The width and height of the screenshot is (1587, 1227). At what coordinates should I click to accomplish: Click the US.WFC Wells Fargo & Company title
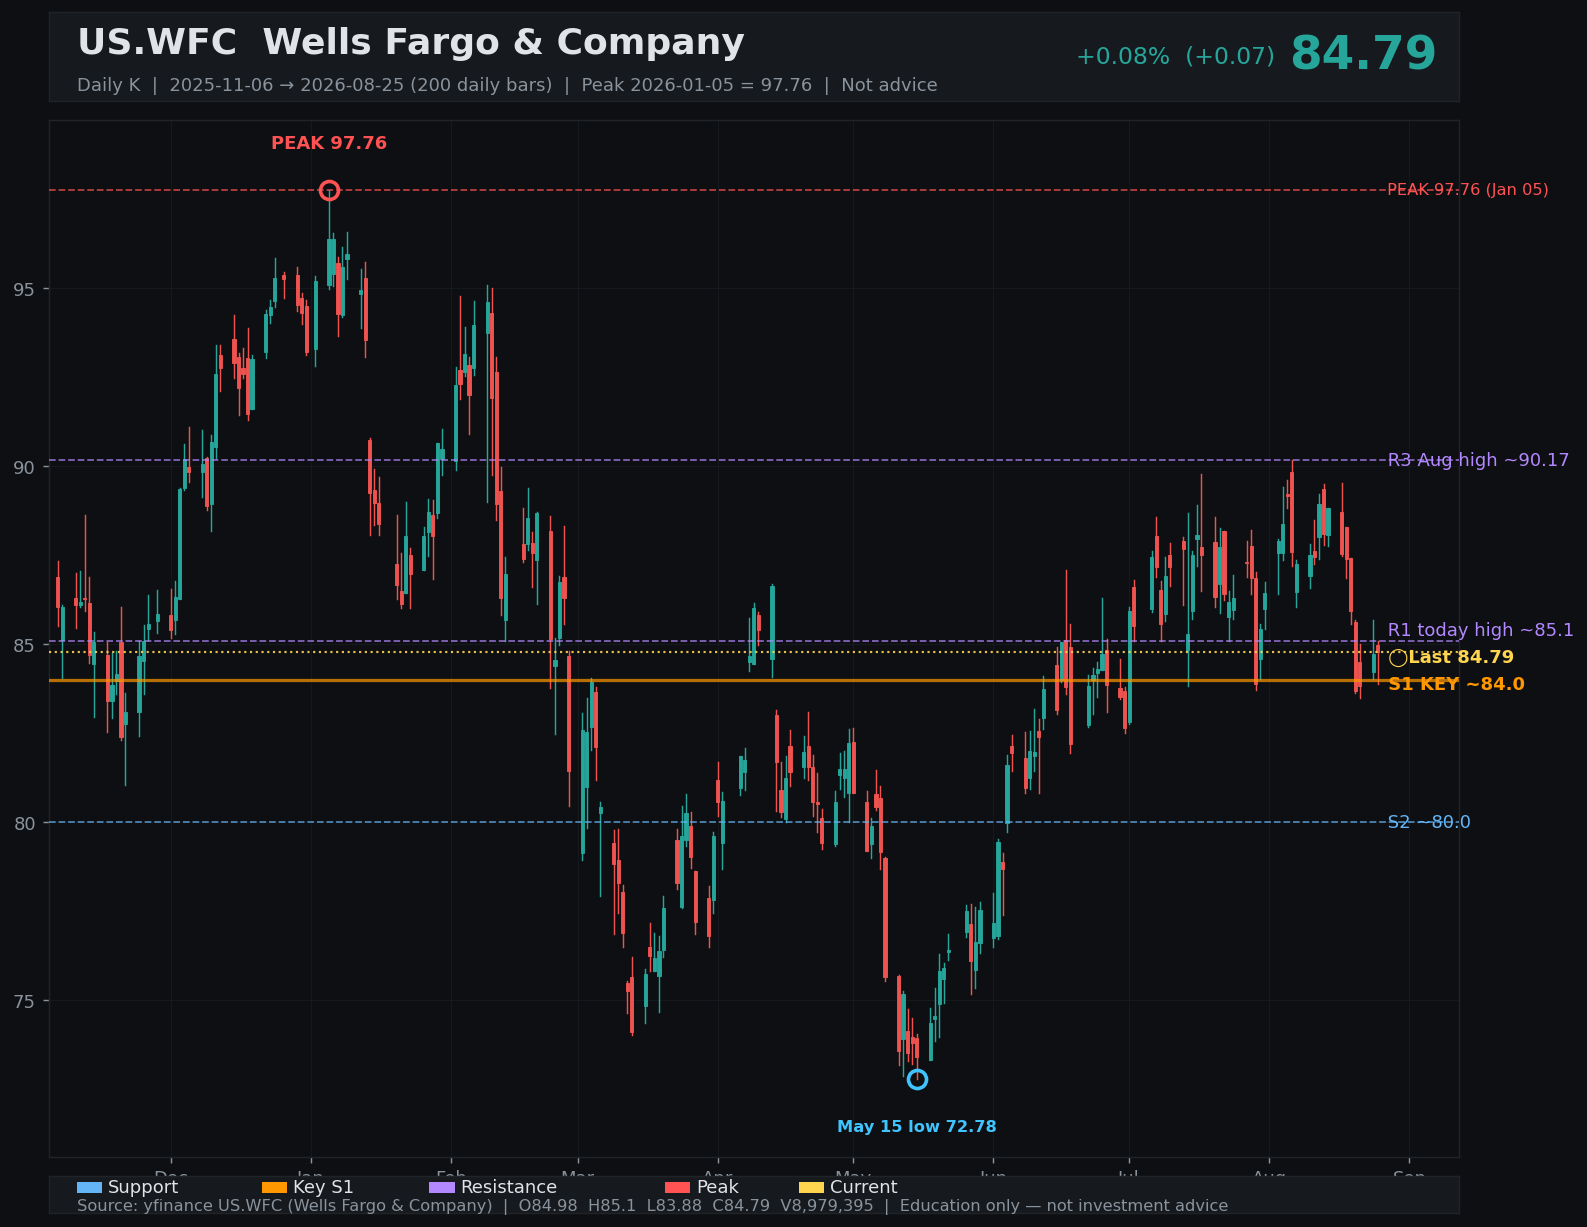(x=410, y=43)
